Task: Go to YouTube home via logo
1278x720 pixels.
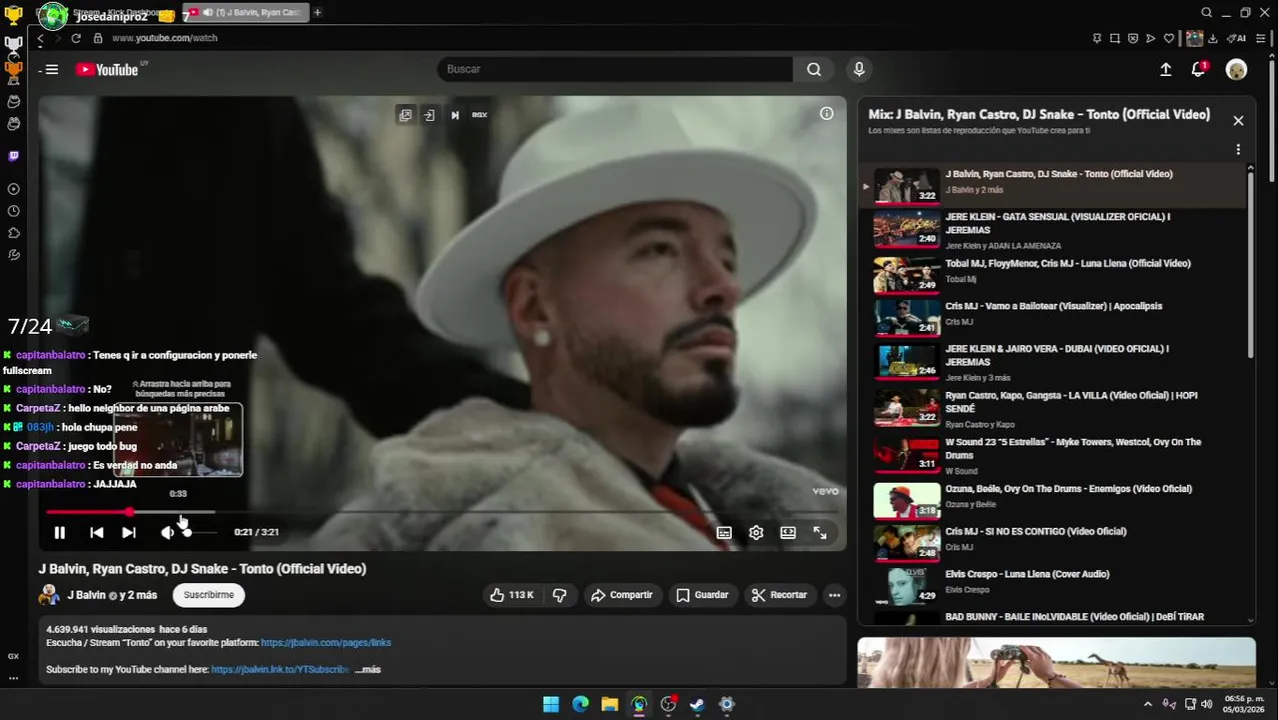Action: point(109,69)
